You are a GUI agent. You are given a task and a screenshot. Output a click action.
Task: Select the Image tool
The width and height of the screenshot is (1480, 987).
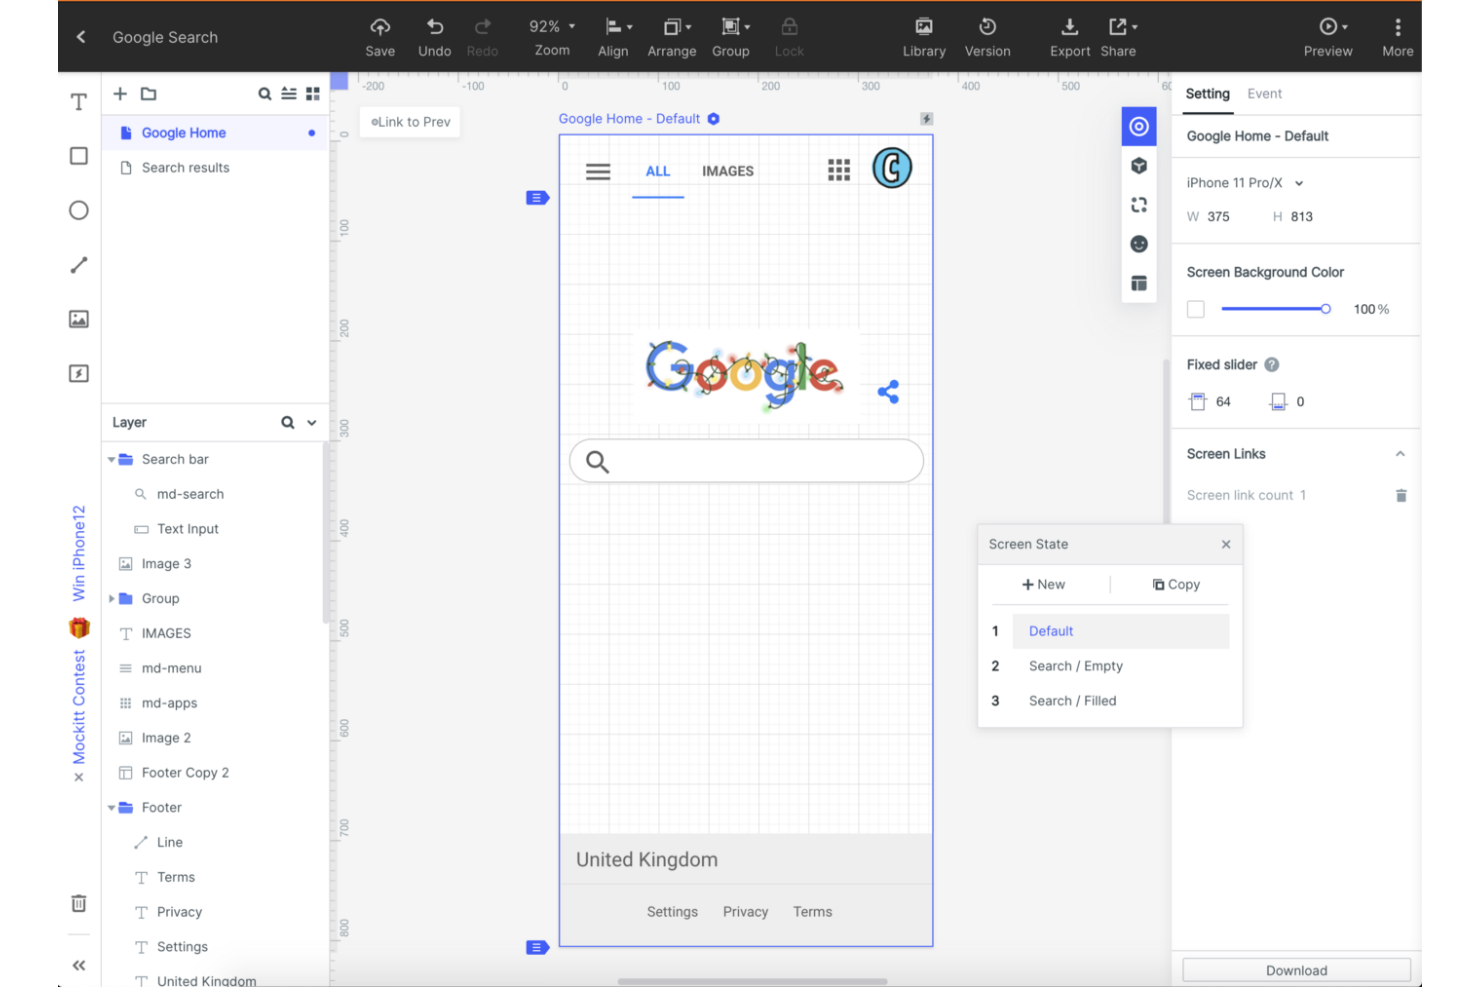point(79,319)
